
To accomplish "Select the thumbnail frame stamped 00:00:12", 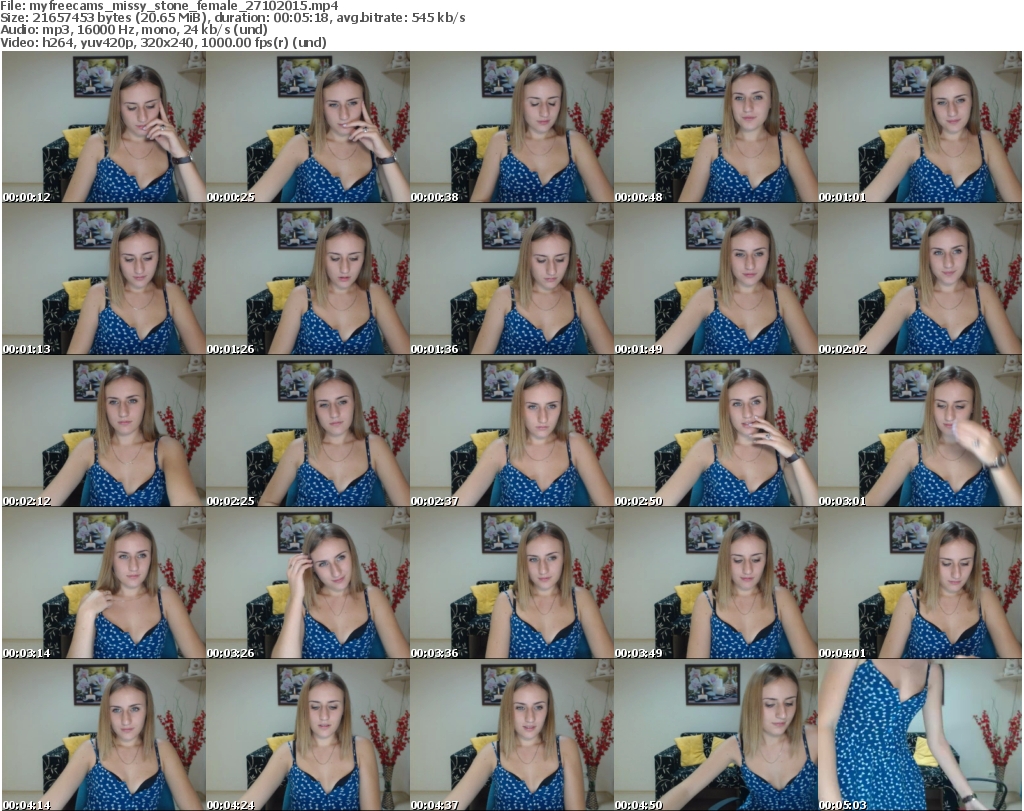I will [x=104, y=127].
